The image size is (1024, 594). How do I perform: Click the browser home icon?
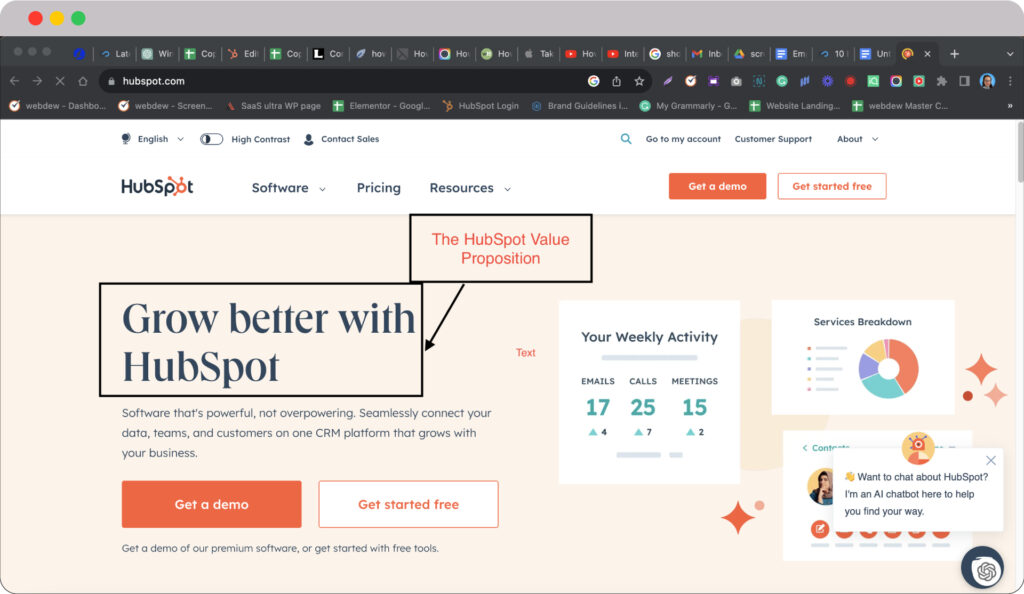click(83, 81)
